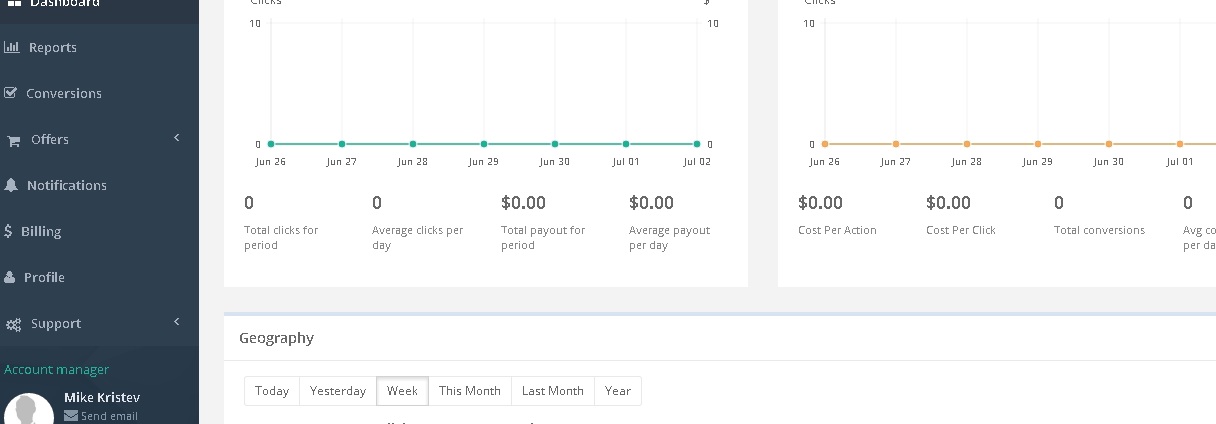Click the account manager avatar picture
This screenshot has width=1216, height=424.
point(29,410)
